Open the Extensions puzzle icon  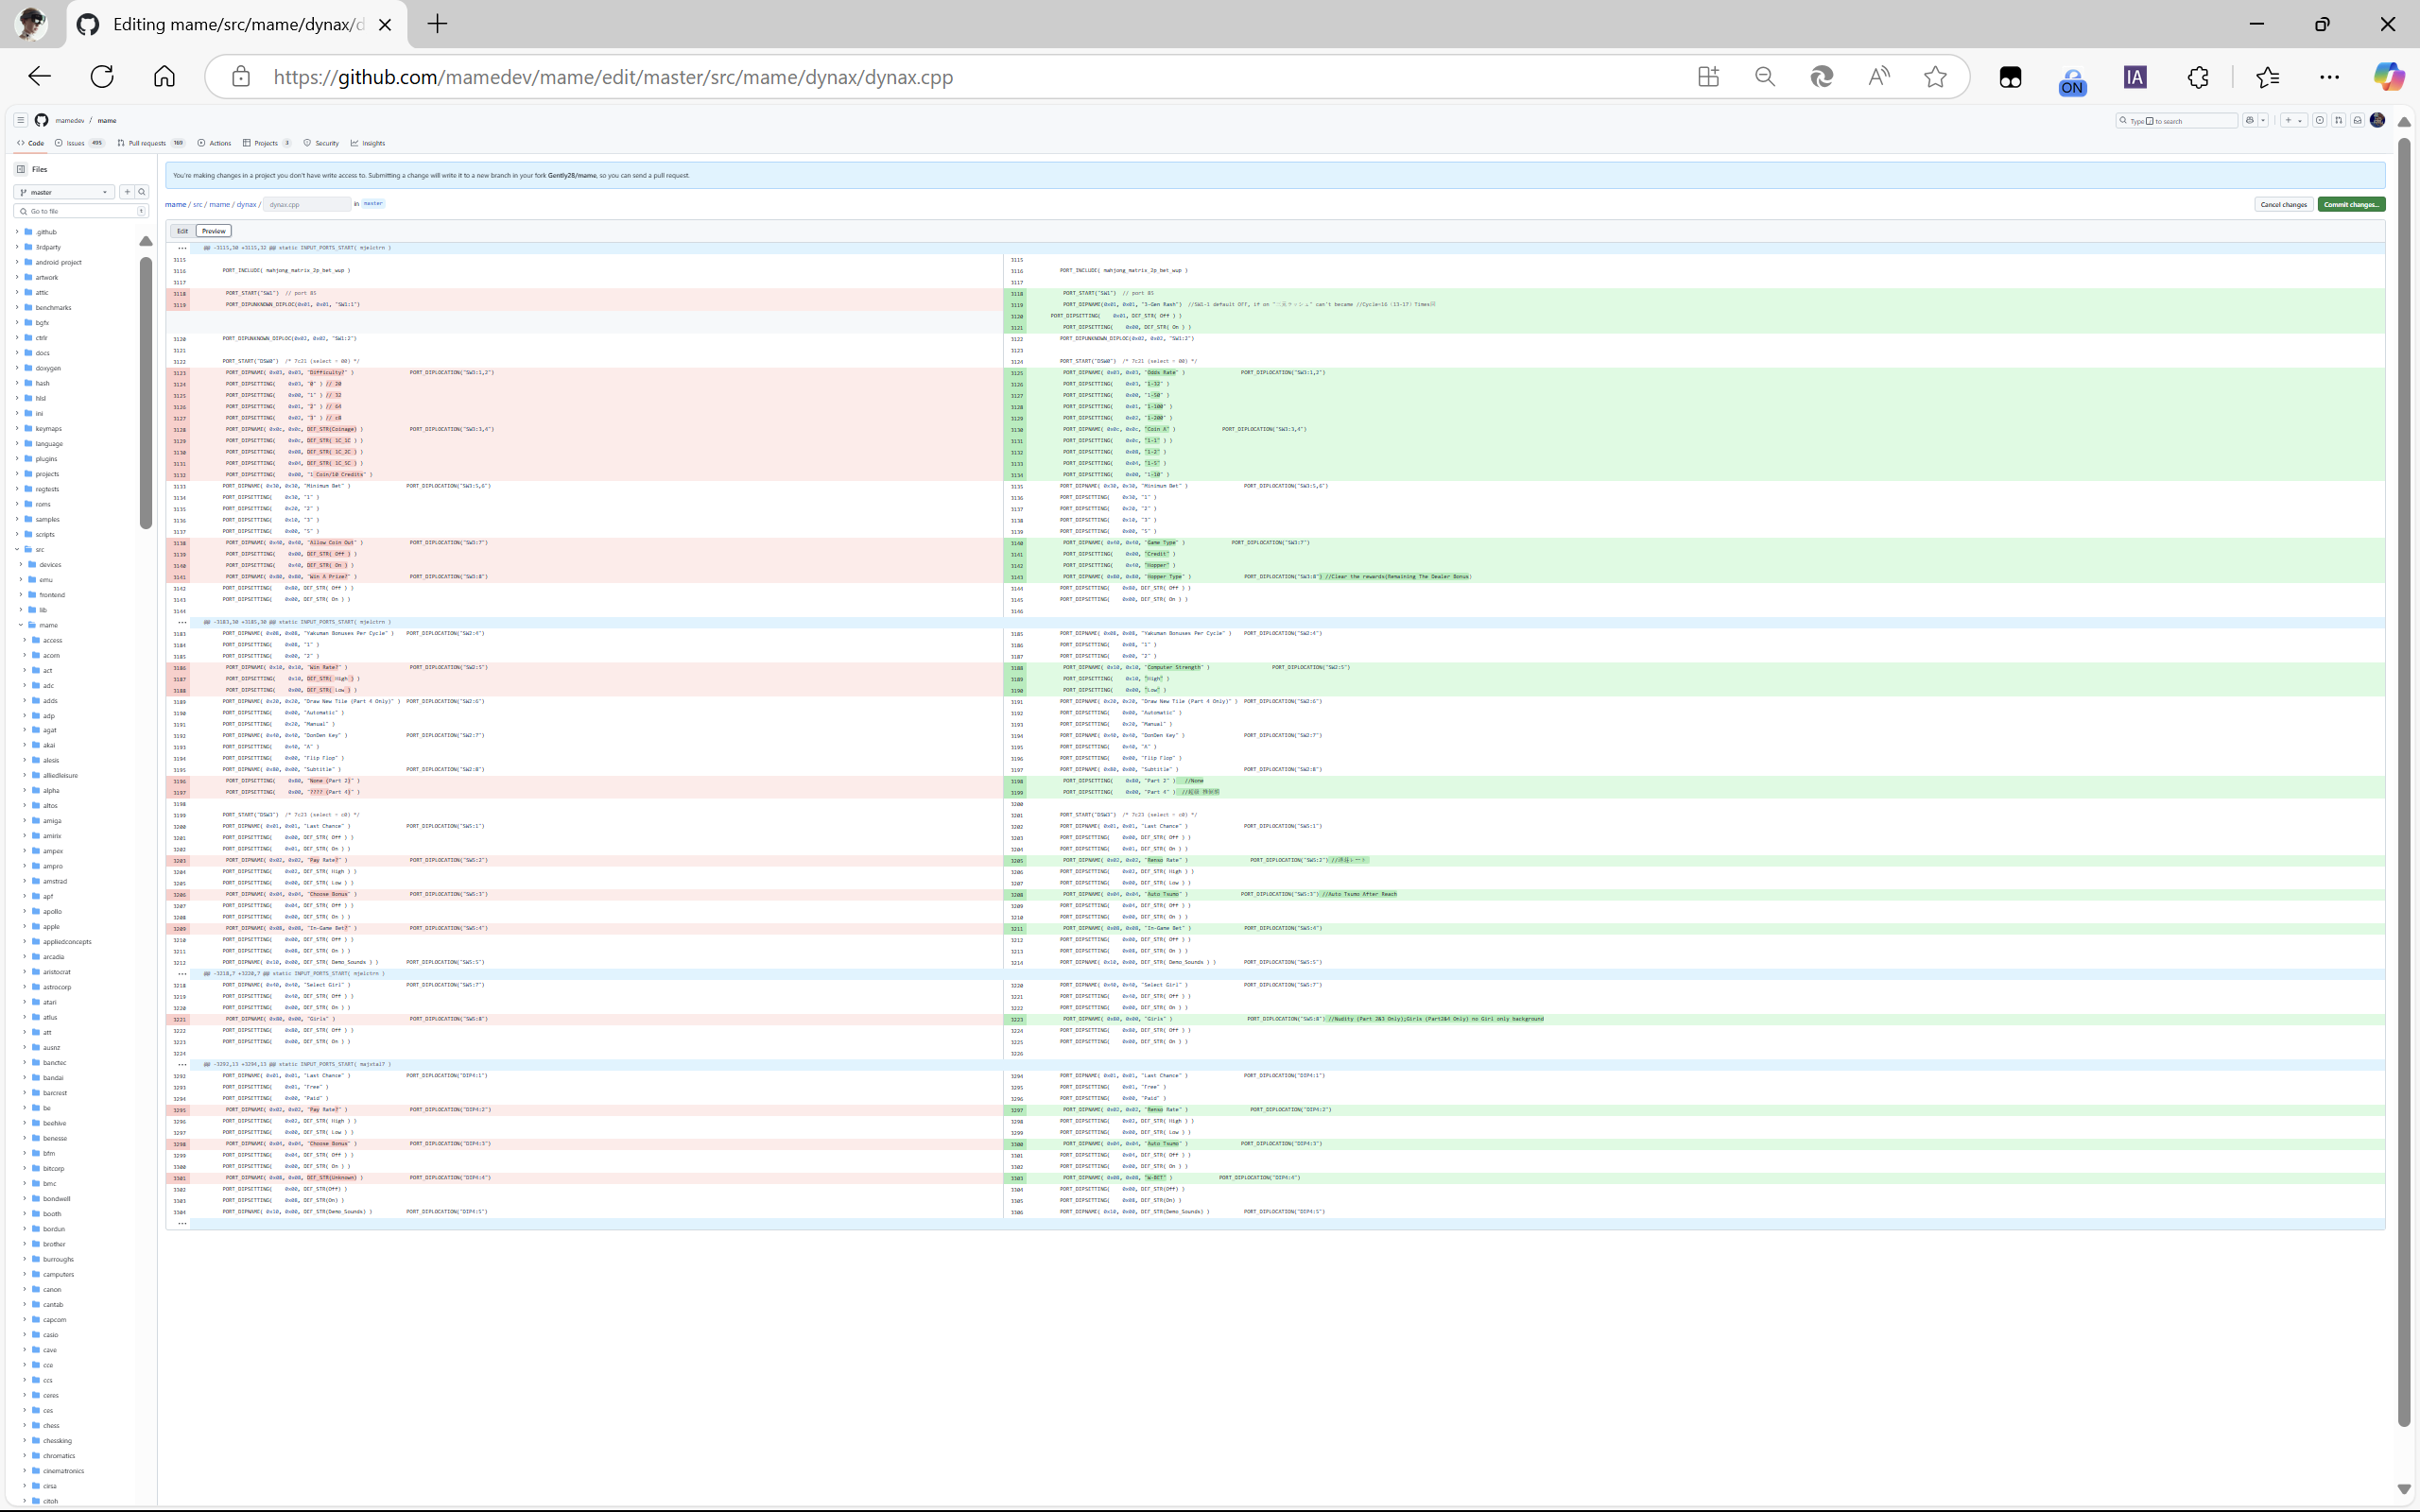click(x=2198, y=77)
